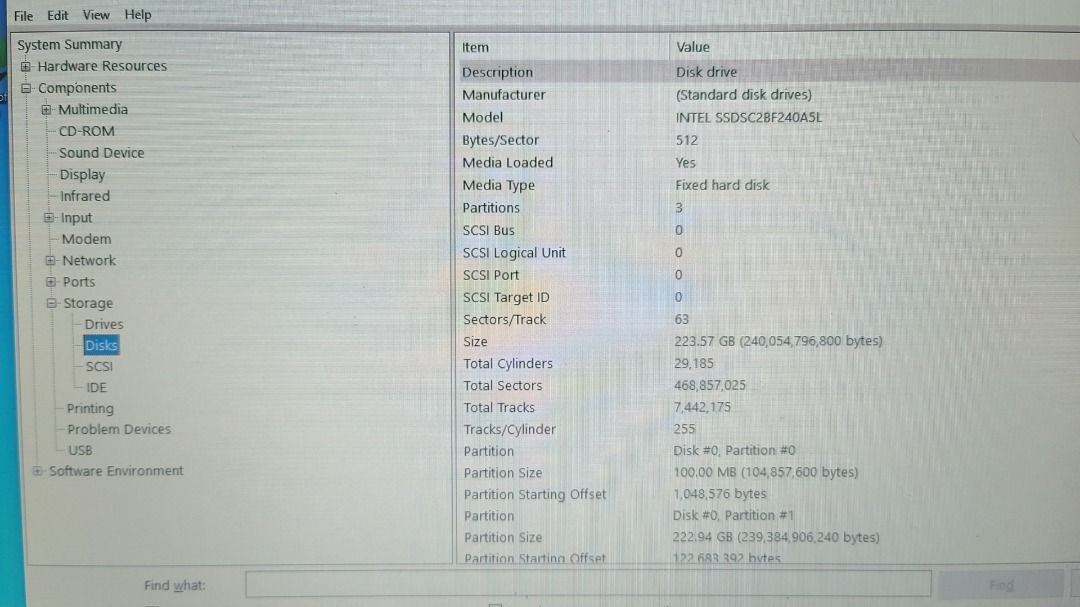The image size is (1080, 607).
Task: Select Drives under Storage
Action: pos(104,324)
